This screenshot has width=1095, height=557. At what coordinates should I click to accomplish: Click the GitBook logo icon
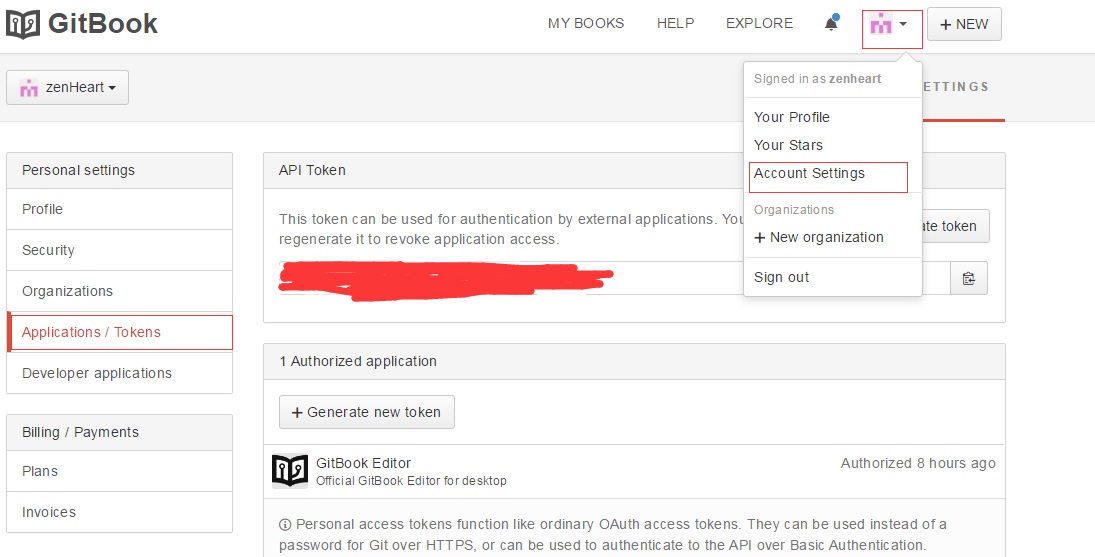[x=23, y=24]
